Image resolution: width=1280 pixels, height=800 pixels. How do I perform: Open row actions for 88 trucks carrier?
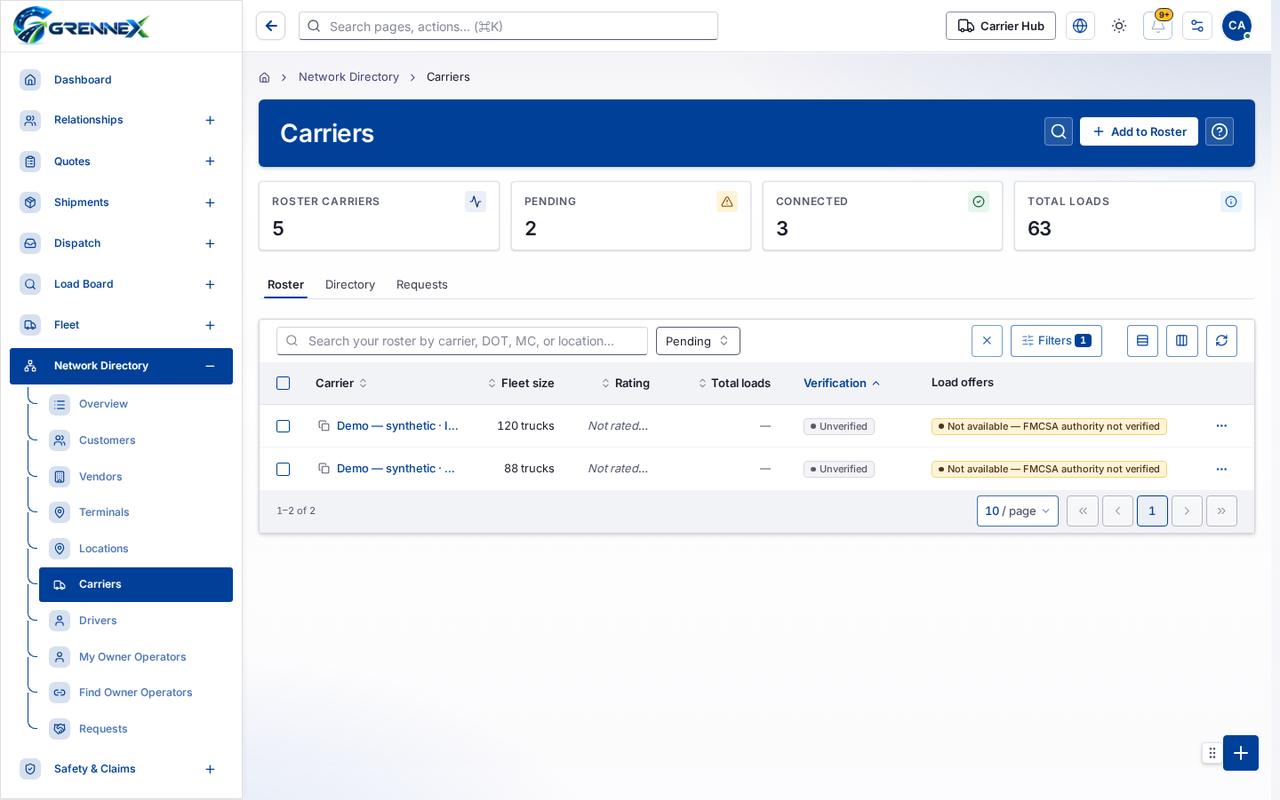[x=1221, y=469]
